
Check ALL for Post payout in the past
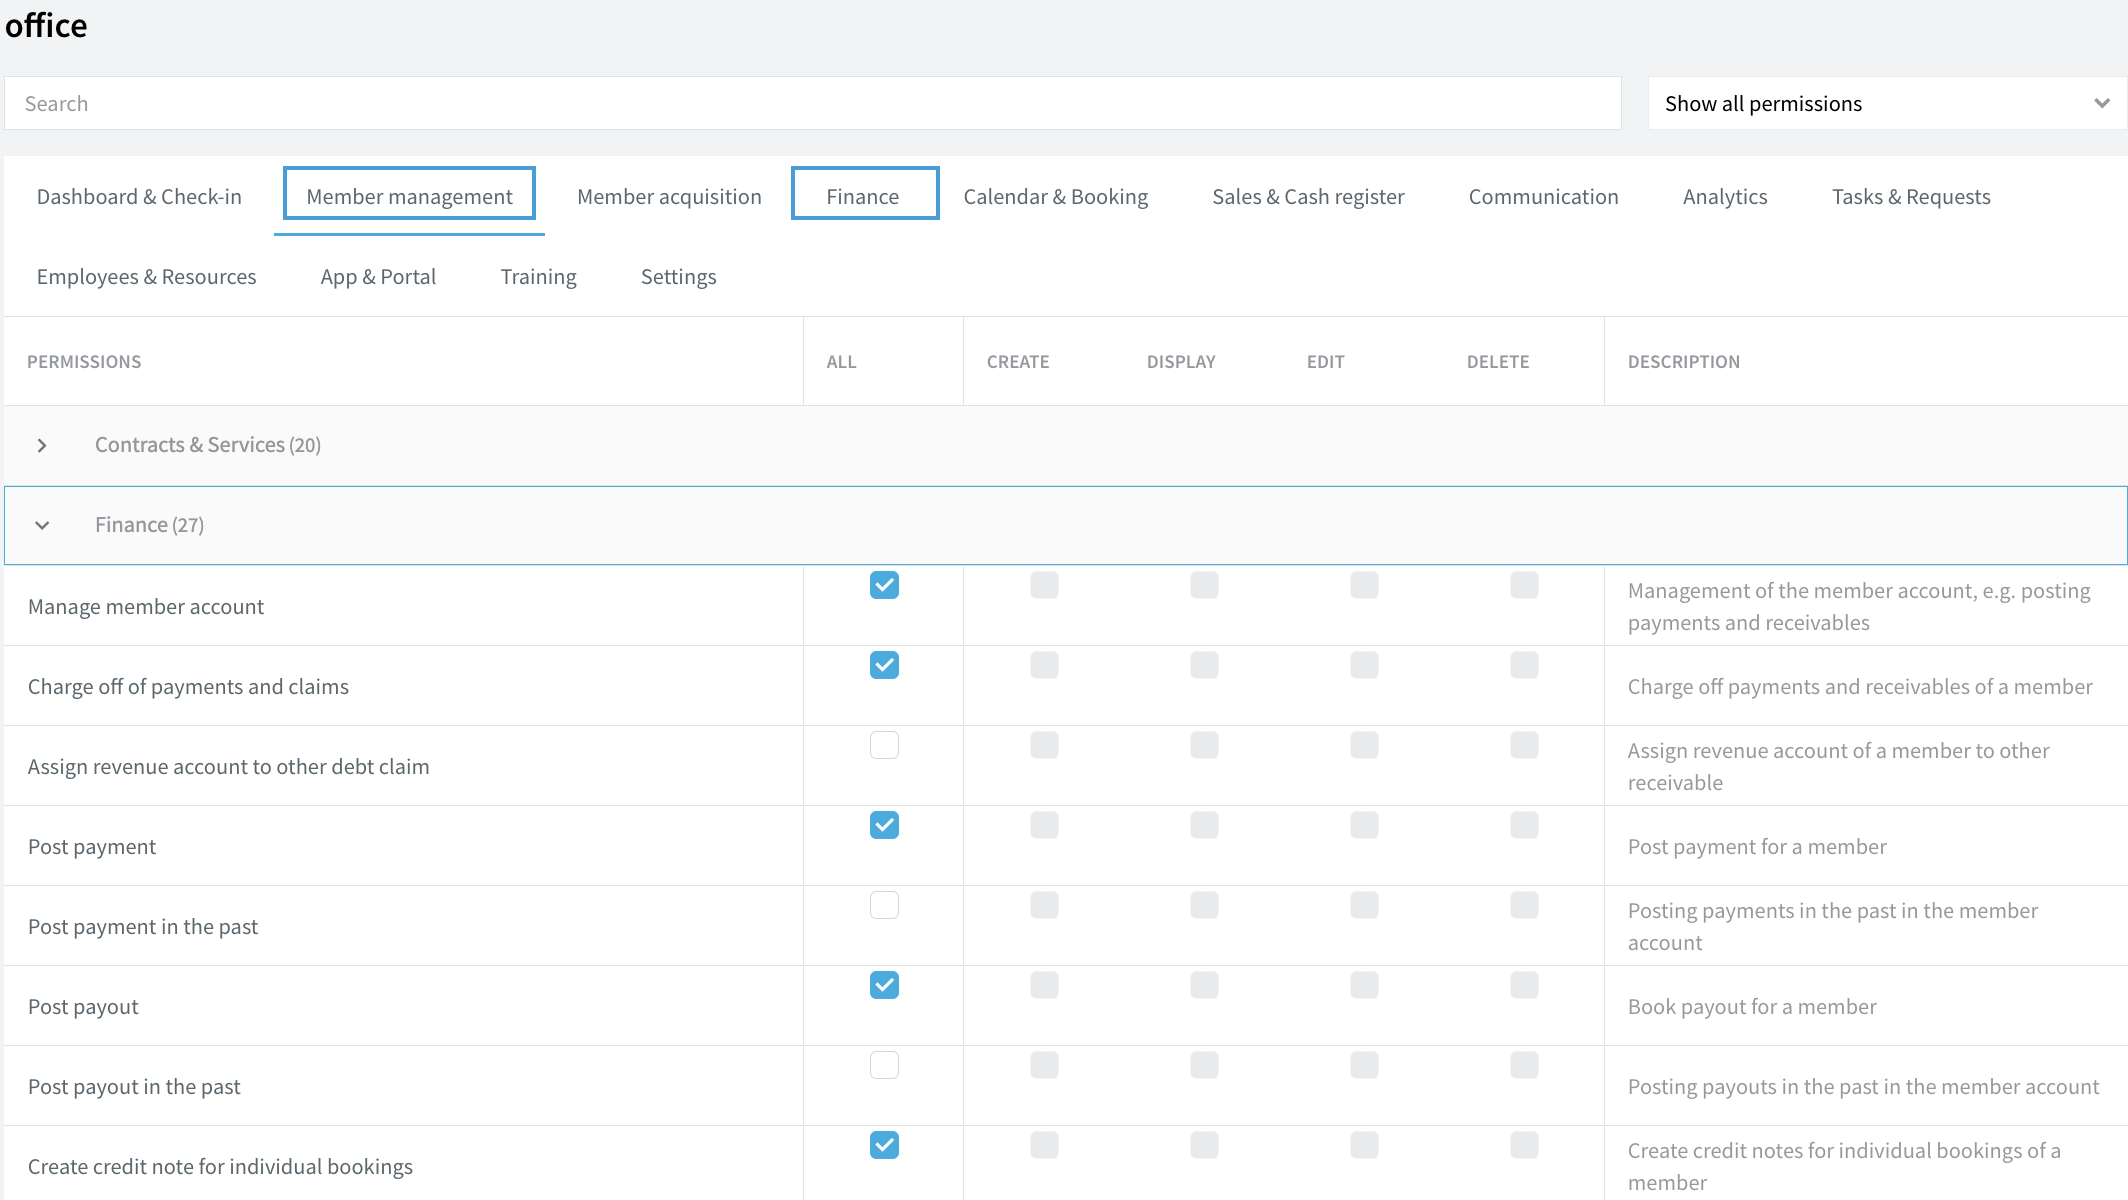click(884, 1065)
